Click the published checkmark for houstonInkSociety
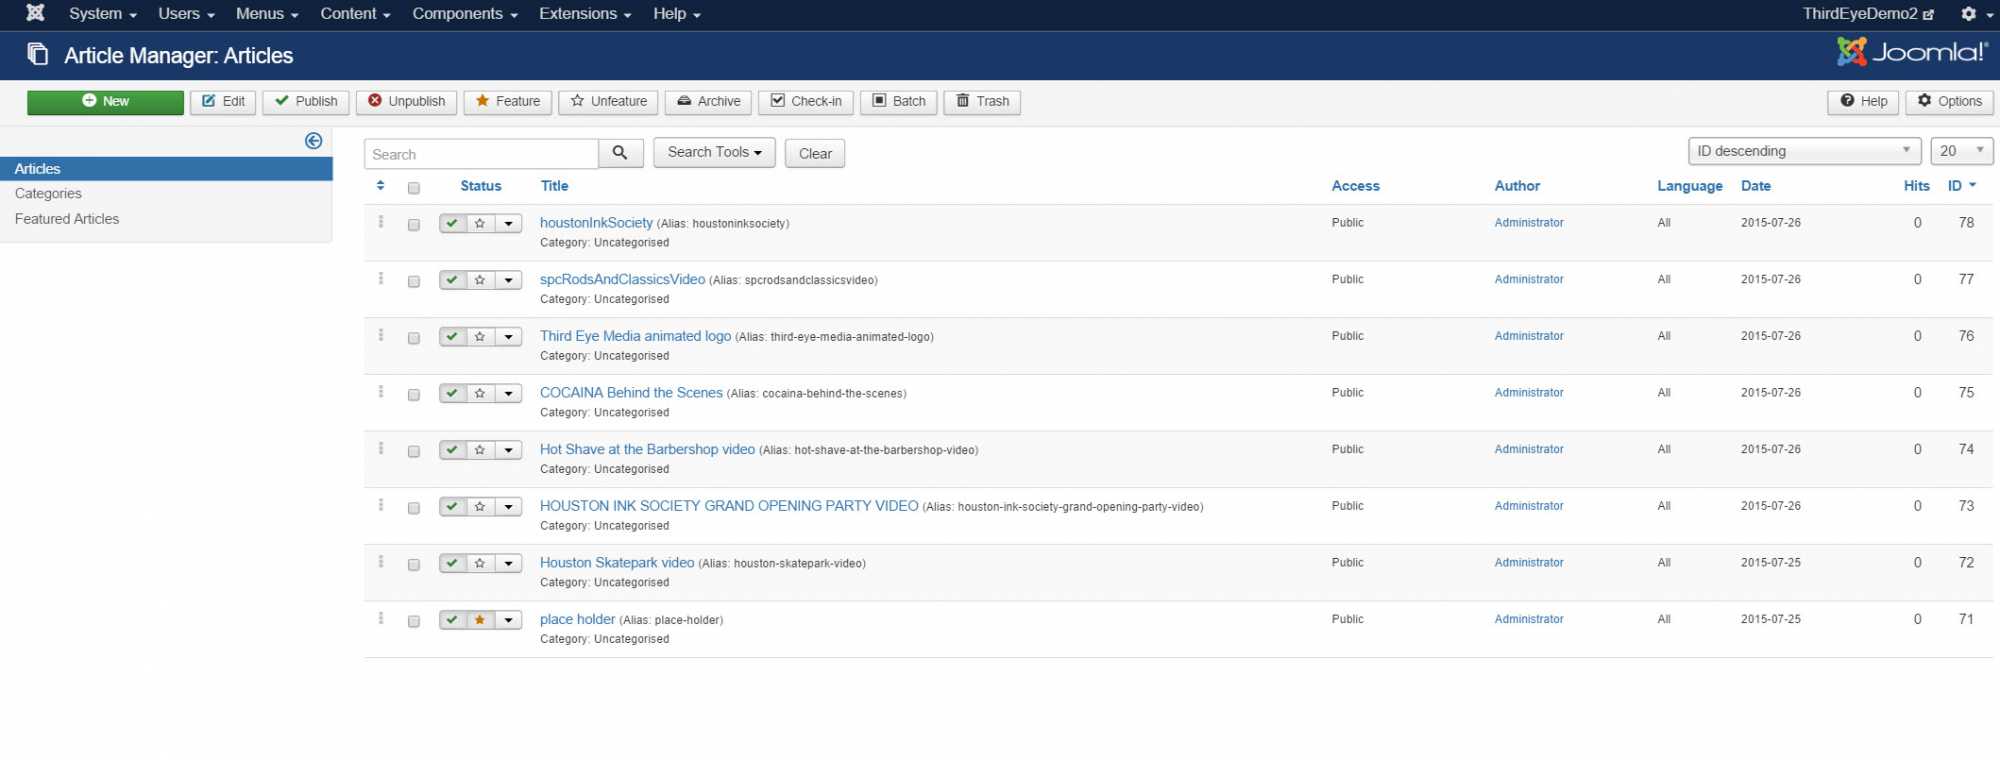This screenshot has width=2000, height=760. (x=452, y=224)
